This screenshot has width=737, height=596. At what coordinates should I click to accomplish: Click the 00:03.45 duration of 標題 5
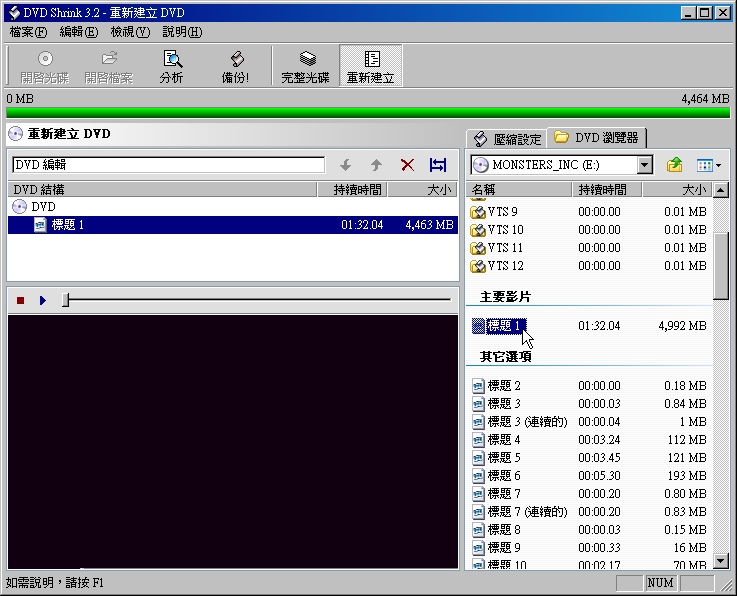599,458
